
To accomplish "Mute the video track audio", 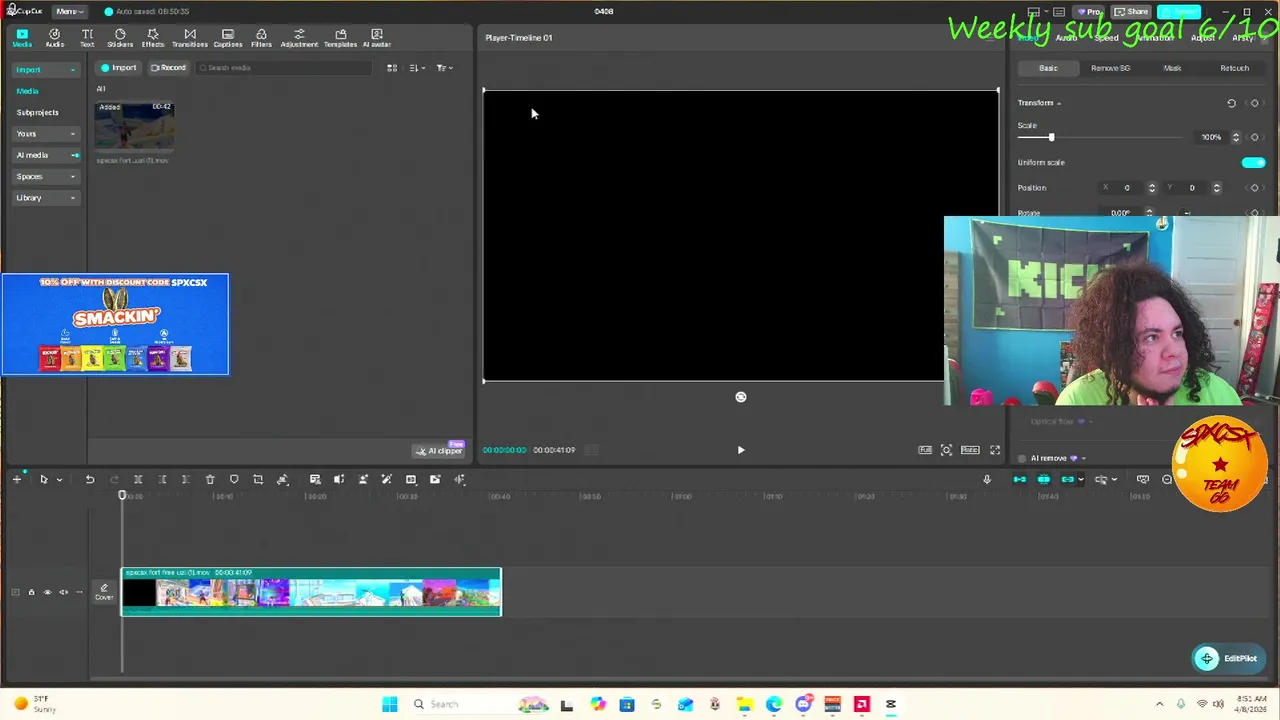I will point(64,592).
